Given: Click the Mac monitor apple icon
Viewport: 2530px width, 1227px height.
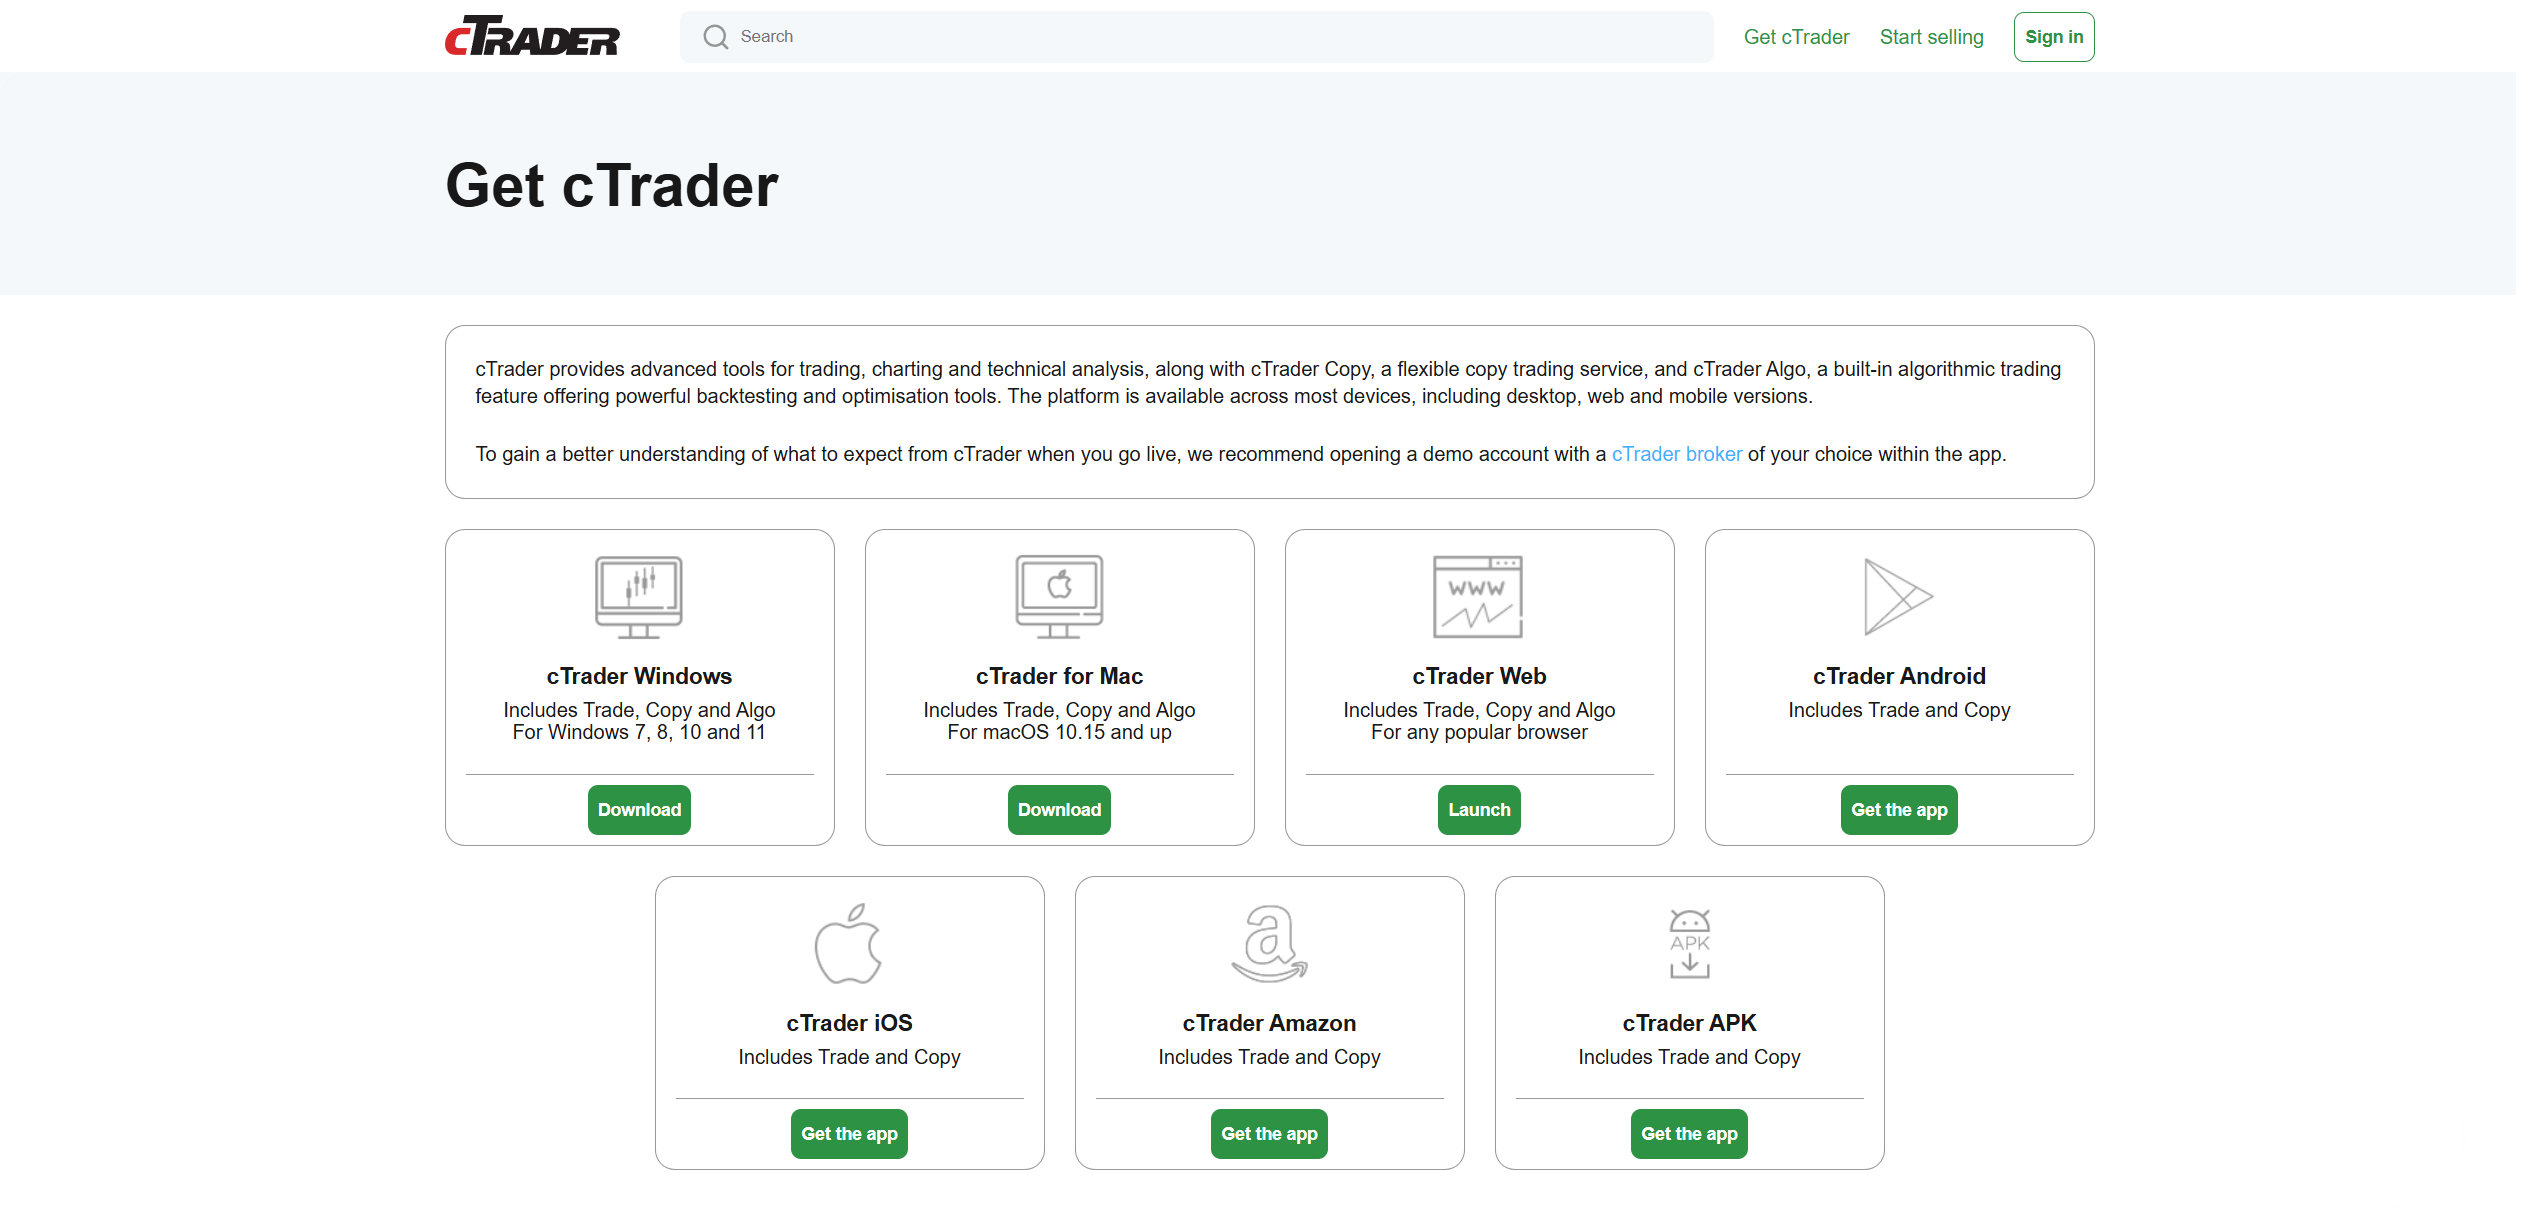Looking at the screenshot, I should [x=1059, y=596].
